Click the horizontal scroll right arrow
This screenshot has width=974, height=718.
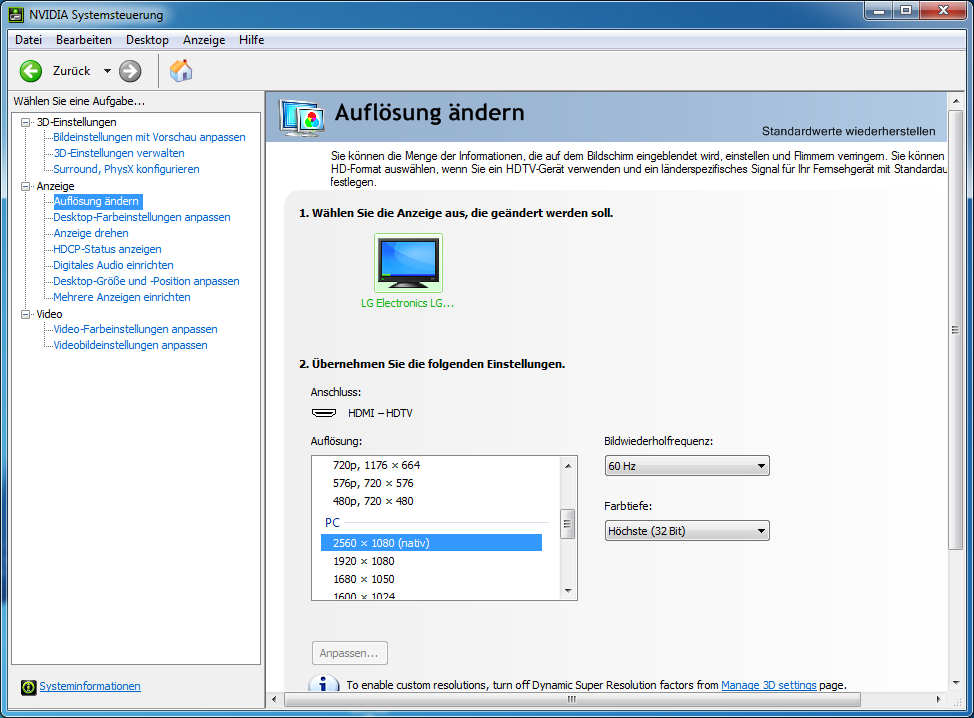pos(939,699)
